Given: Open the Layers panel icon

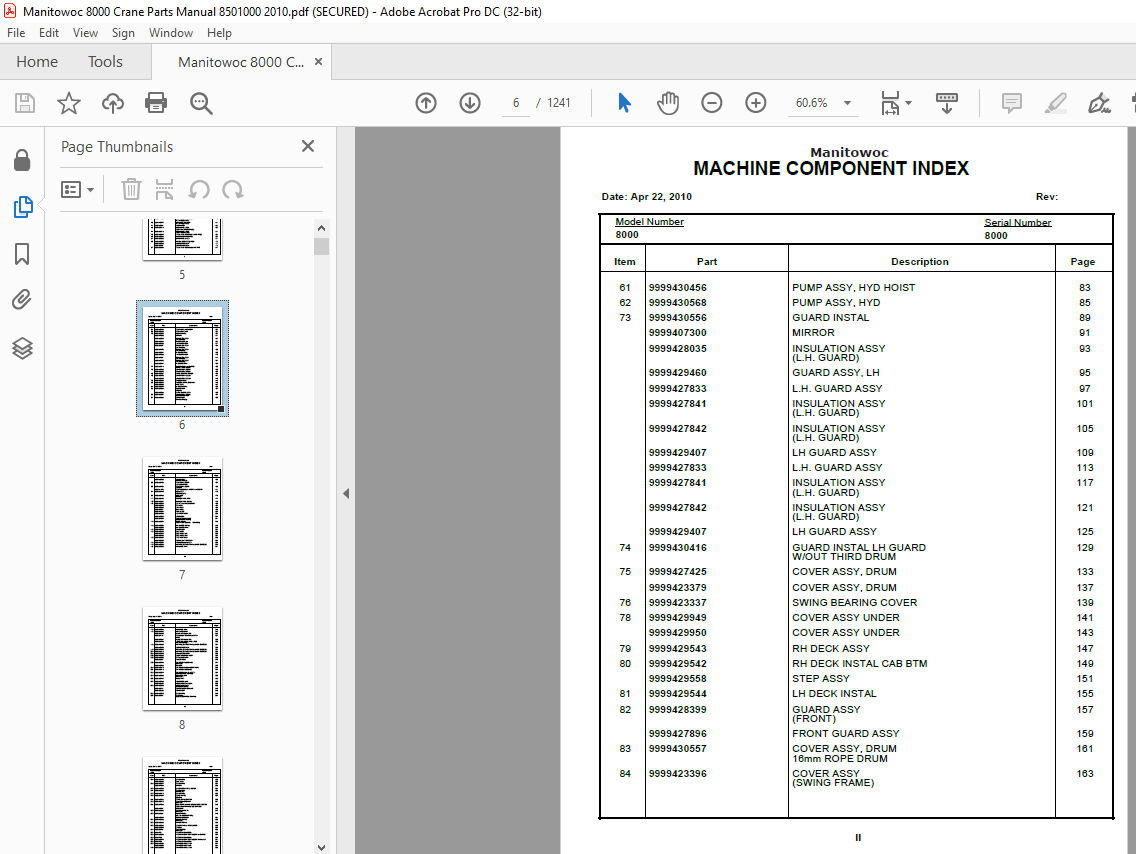Looking at the screenshot, I should point(22,348).
